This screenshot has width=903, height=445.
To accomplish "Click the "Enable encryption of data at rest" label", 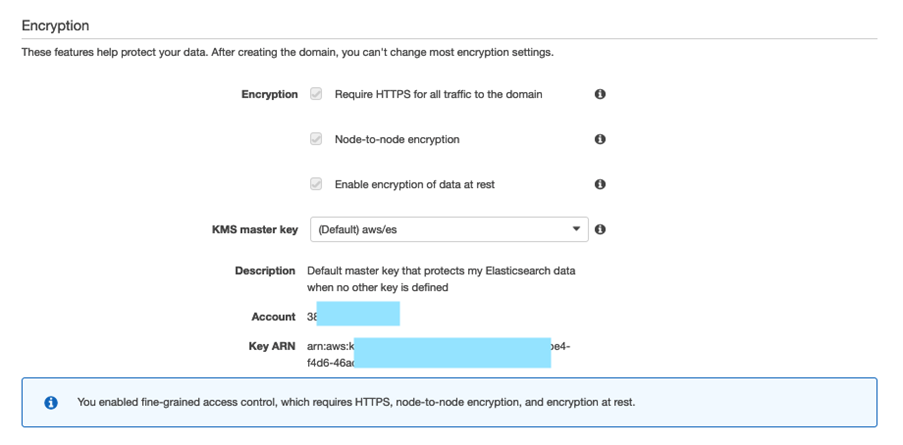I will (x=414, y=184).
